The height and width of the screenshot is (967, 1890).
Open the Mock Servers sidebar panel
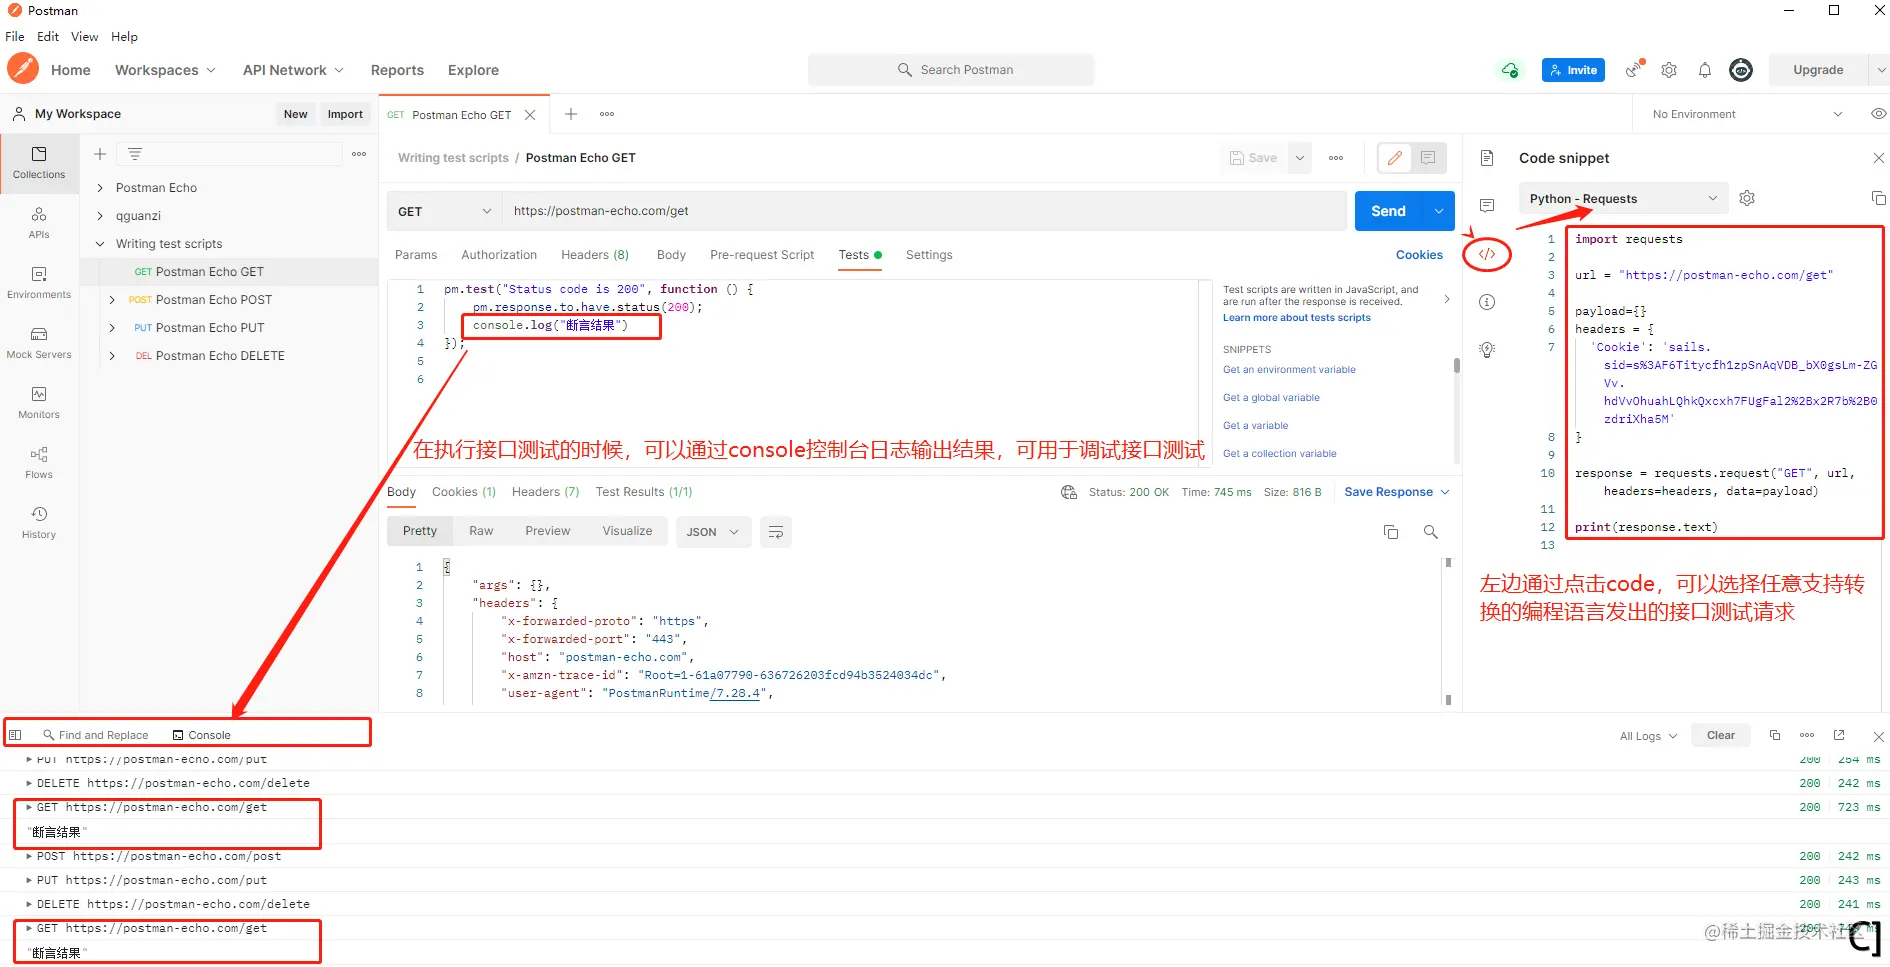(x=39, y=343)
